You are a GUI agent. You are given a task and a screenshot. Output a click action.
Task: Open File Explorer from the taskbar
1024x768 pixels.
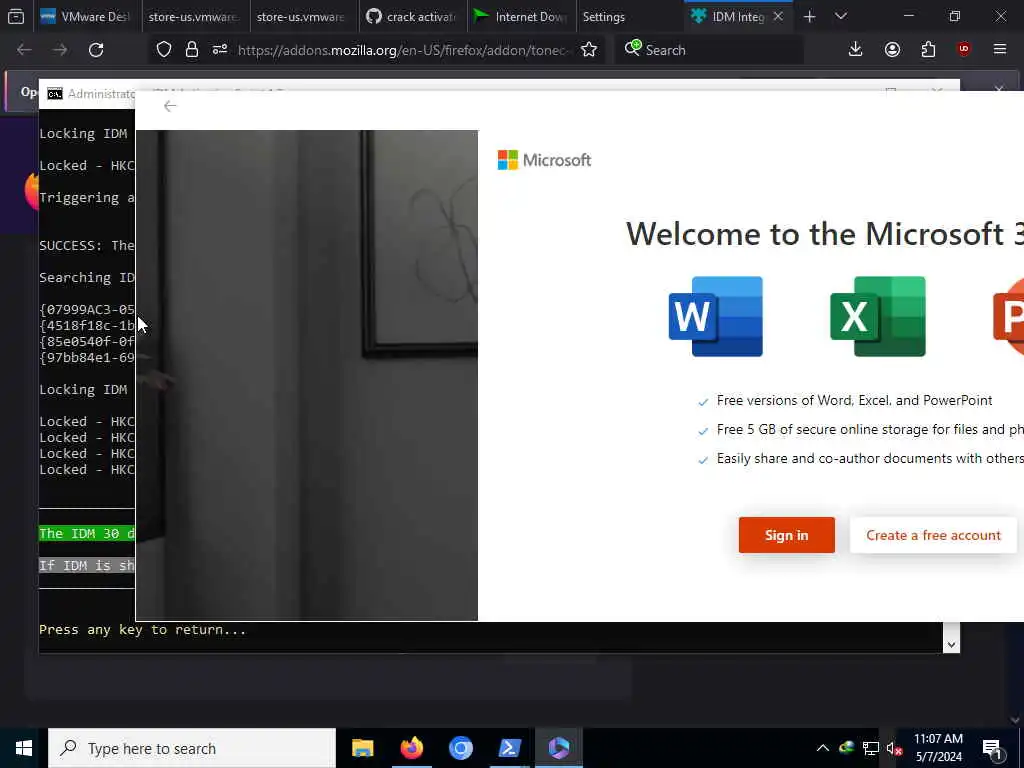point(362,748)
